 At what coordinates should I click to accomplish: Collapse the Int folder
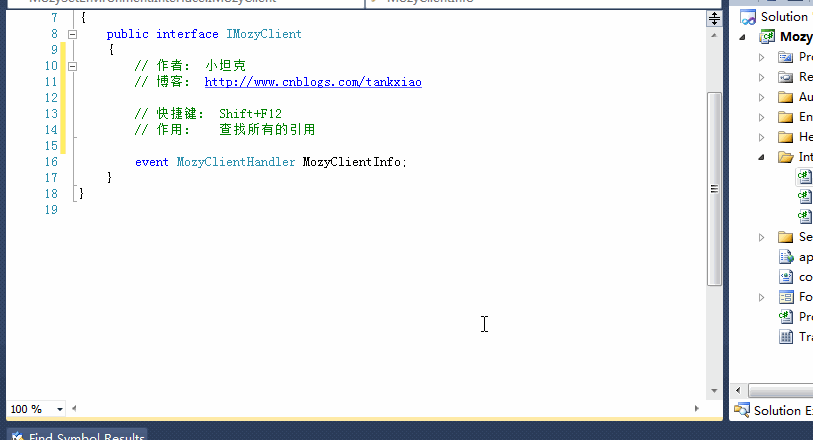(761, 158)
